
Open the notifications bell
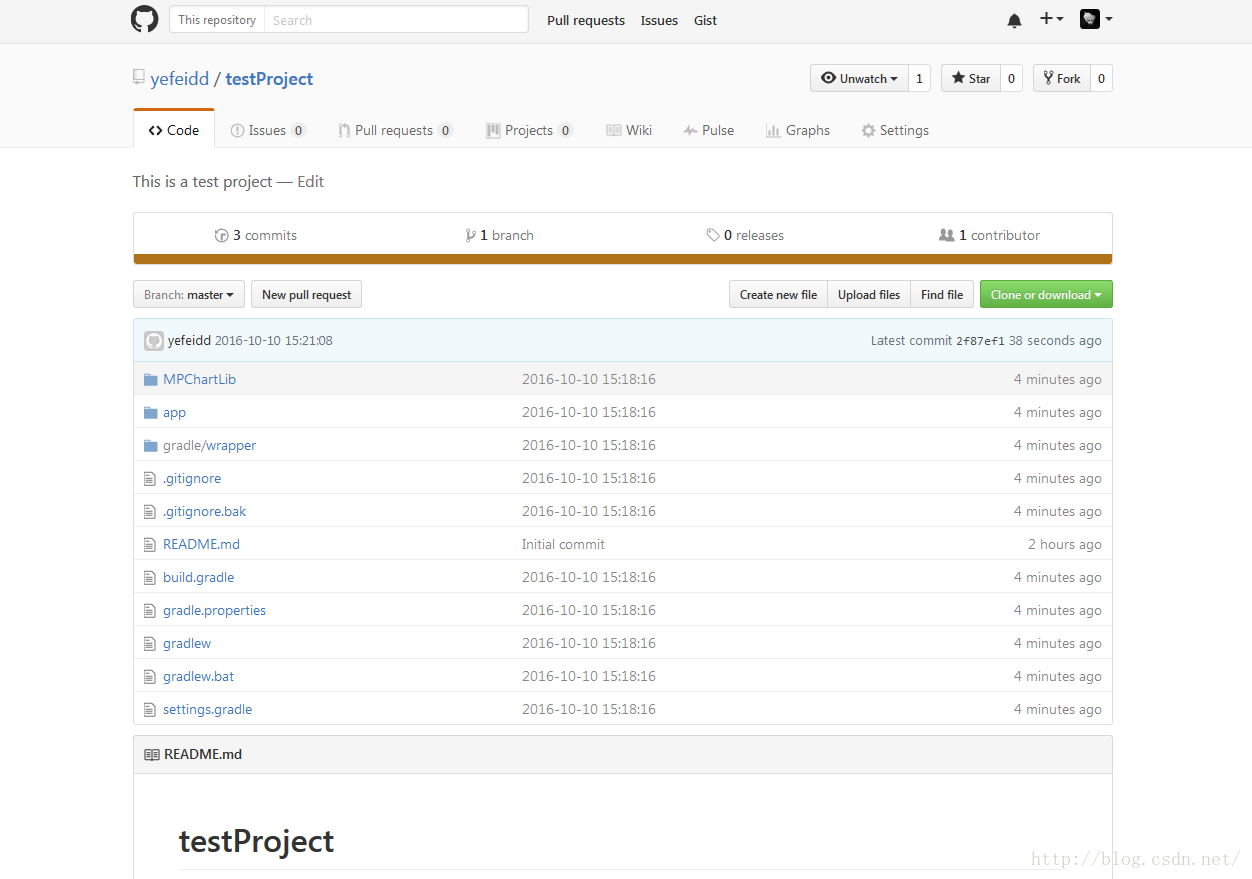(1015, 20)
